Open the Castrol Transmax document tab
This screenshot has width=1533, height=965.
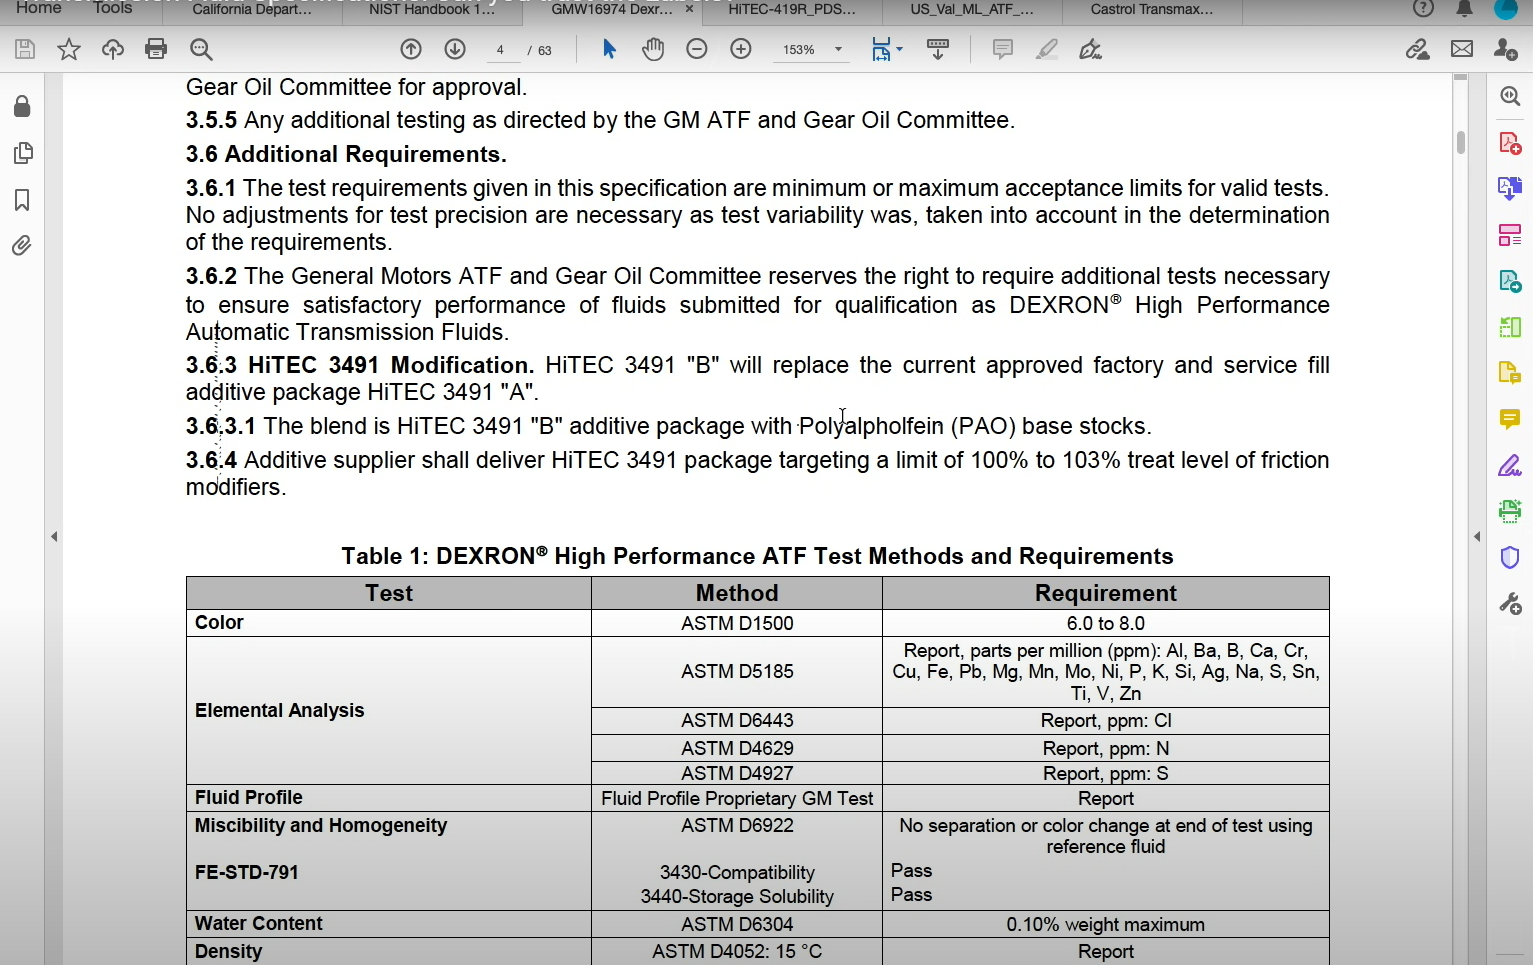[x=1152, y=10]
